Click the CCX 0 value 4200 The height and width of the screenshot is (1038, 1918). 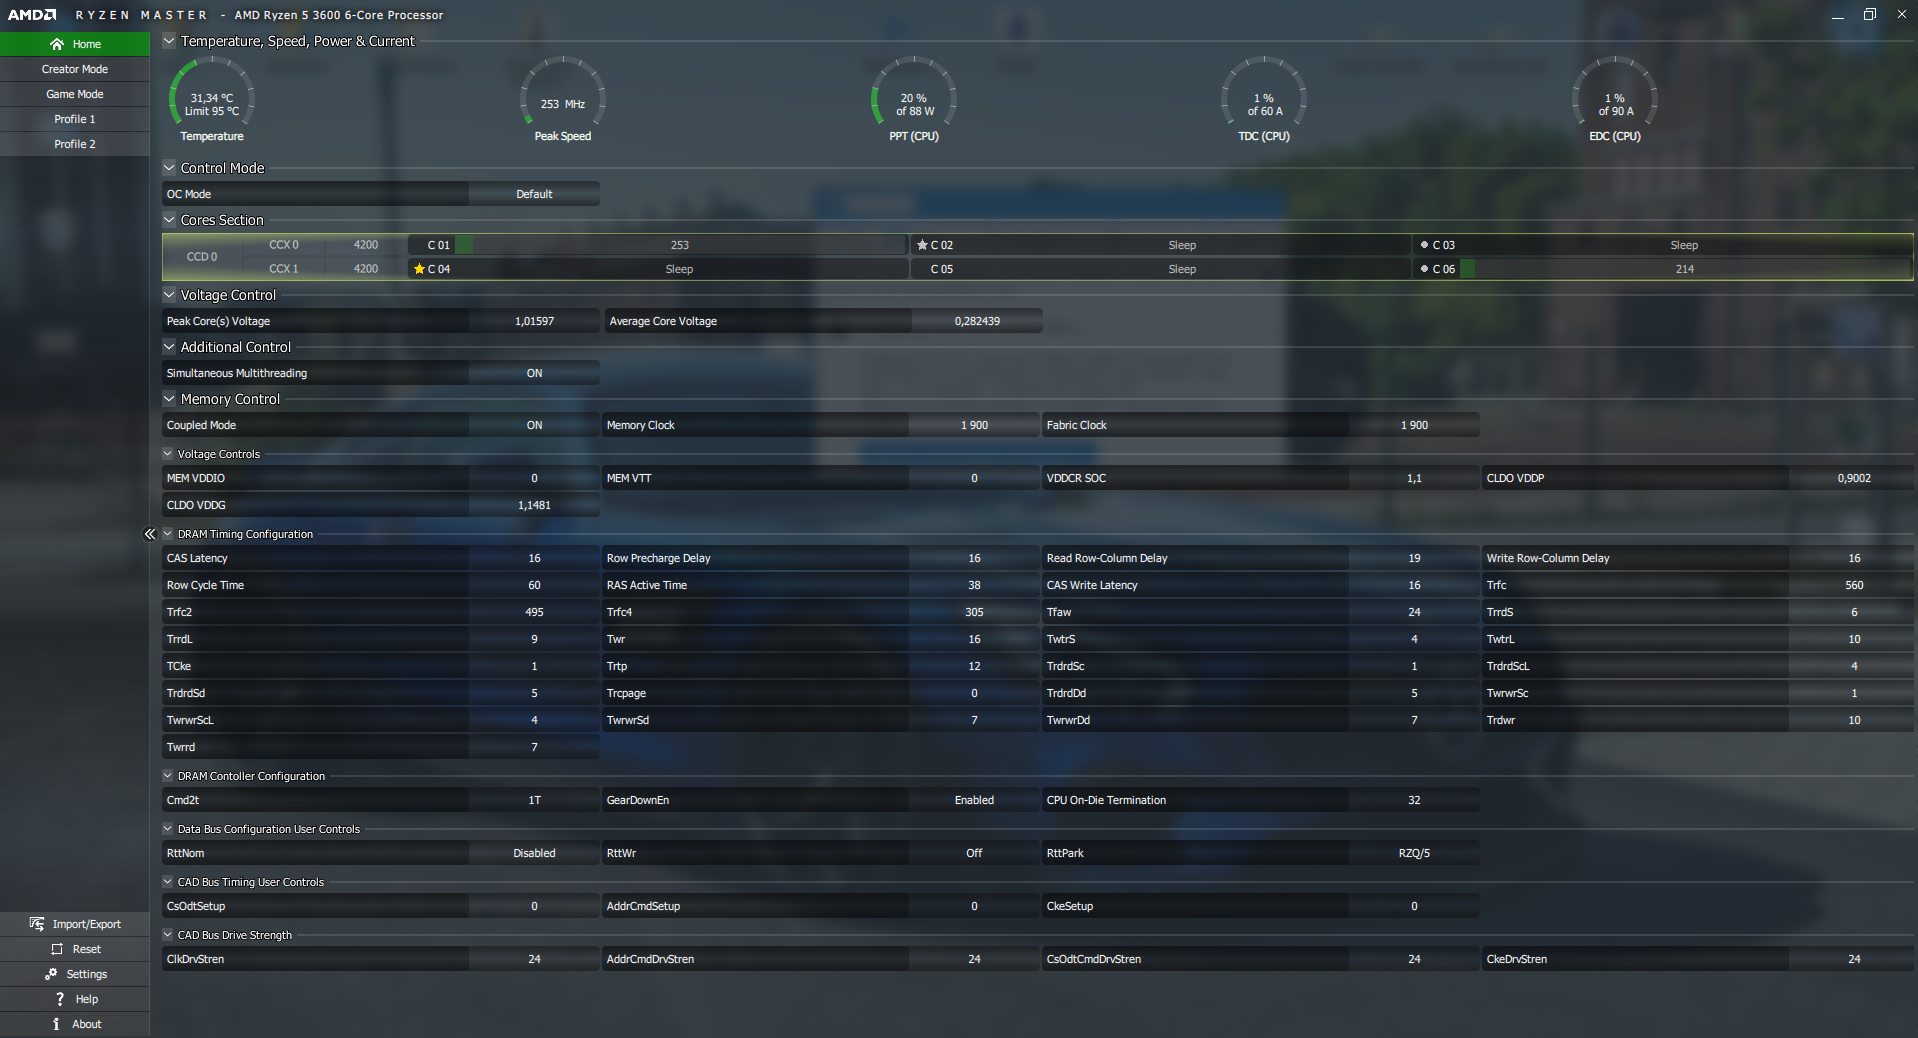tap(366, 245)
